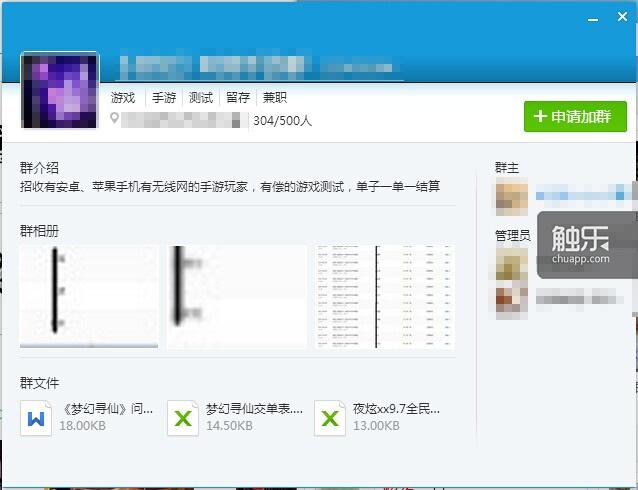Click the blurred group owner name link
638x490 pixels.
[580, 194]
